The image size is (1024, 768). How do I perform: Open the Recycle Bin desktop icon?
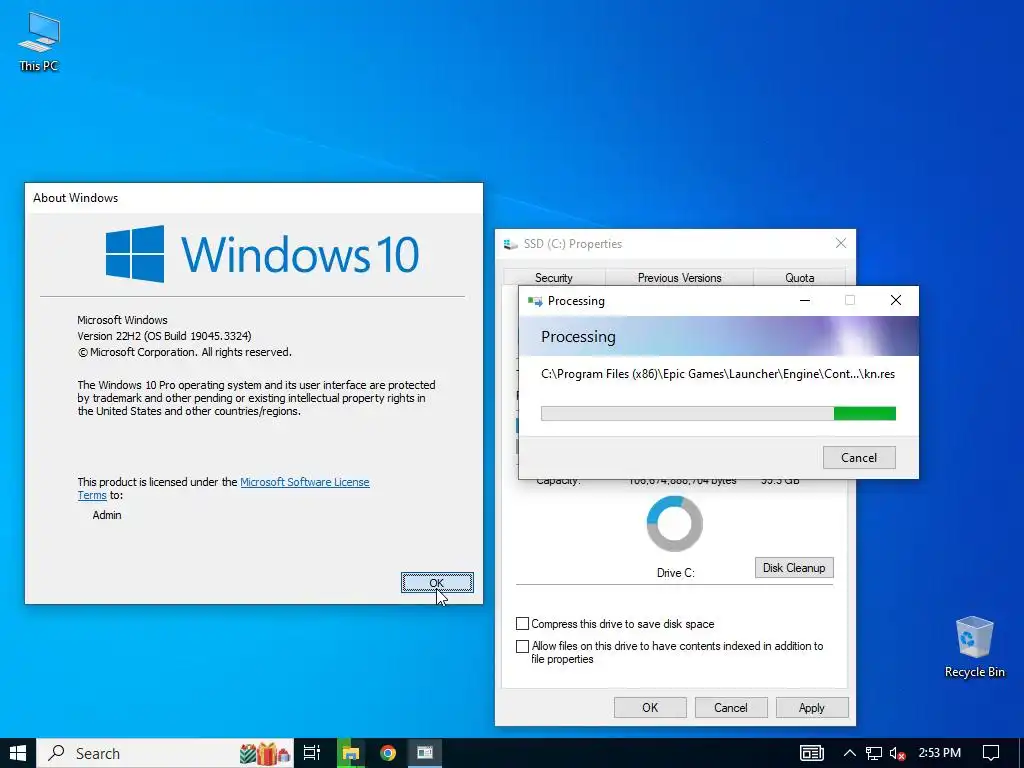tap(974, 647)
